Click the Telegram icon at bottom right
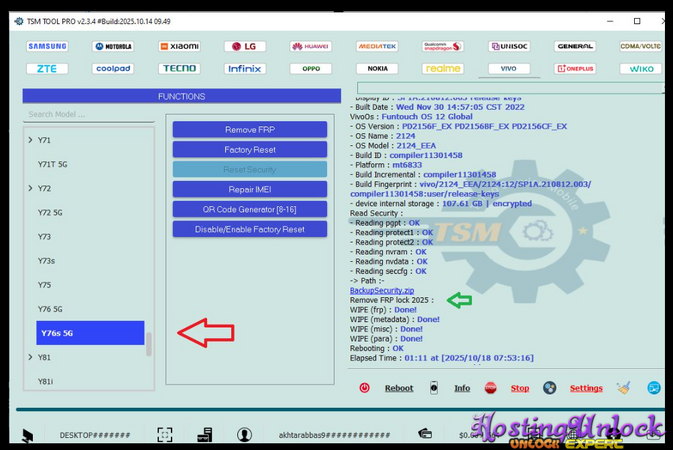 pos(654,388)
